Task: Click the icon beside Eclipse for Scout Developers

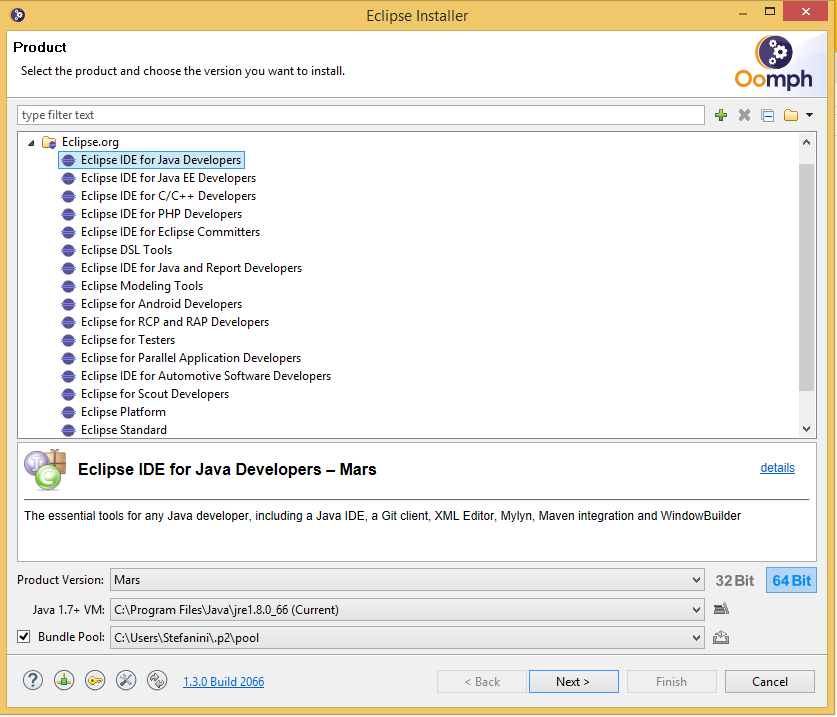Action: (68, 395)
